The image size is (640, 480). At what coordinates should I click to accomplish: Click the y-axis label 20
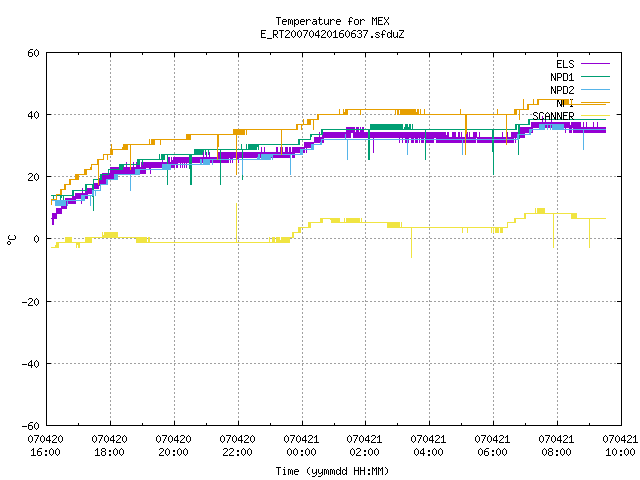pyautogui.click(x=33, y=177)
